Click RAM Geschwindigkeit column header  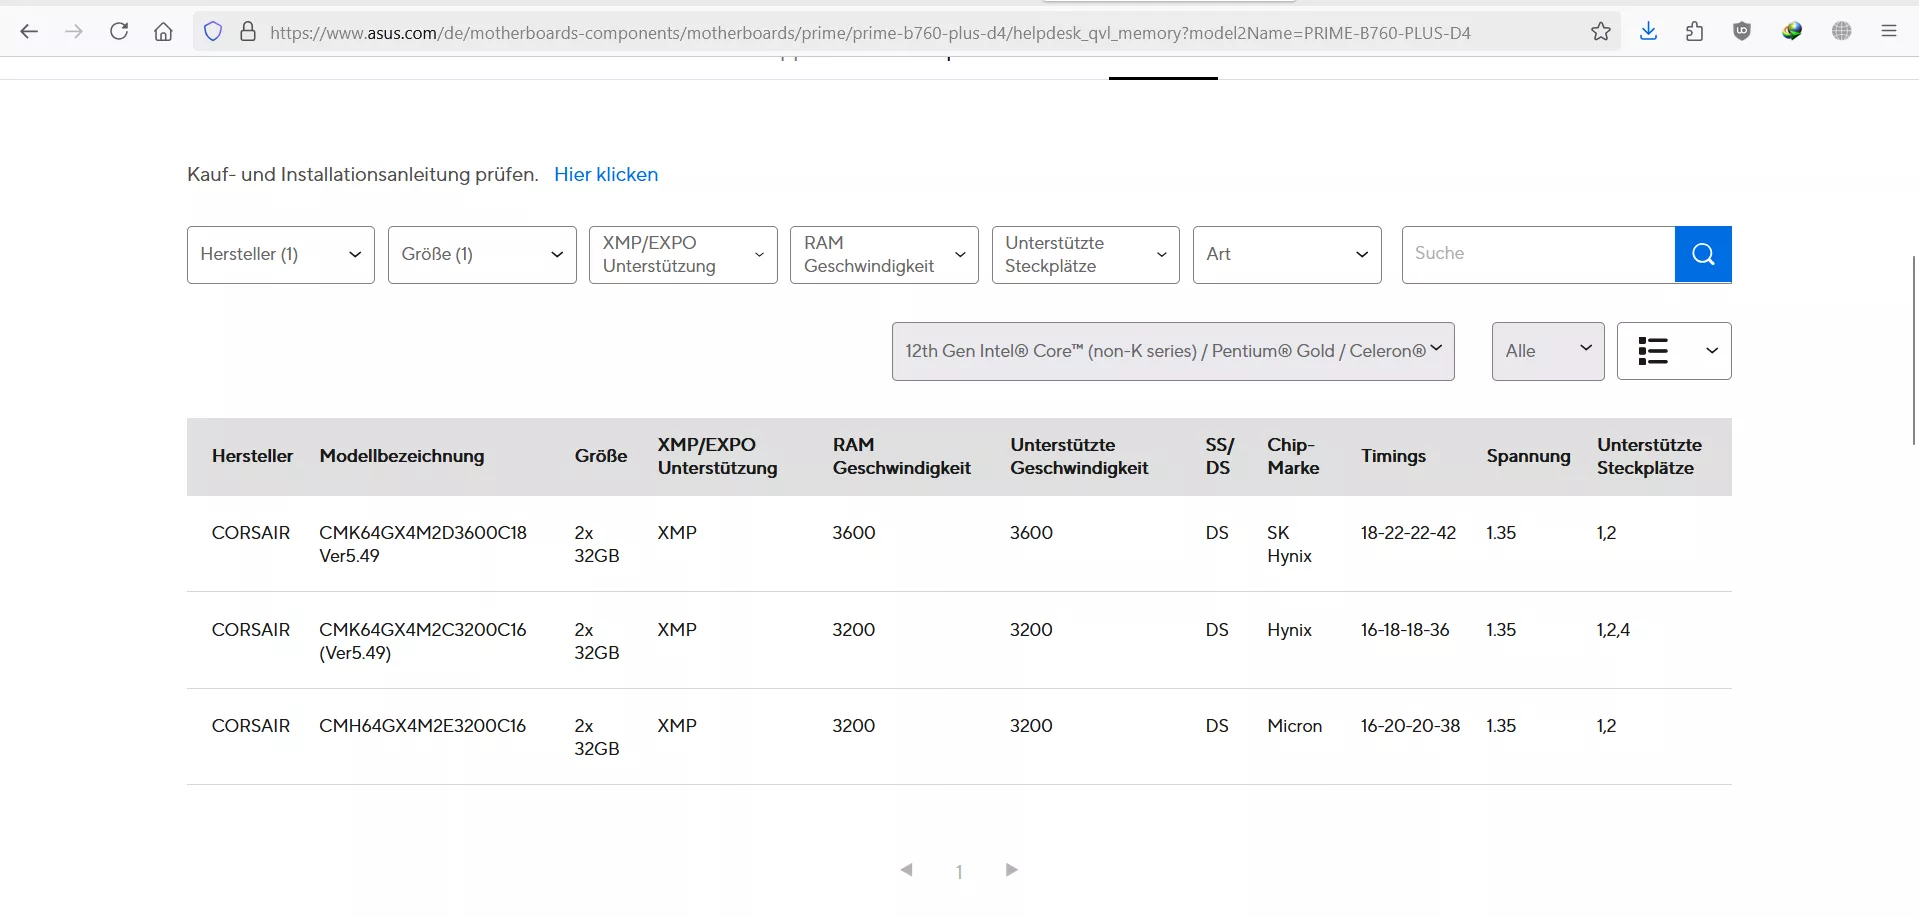[902, 456]
